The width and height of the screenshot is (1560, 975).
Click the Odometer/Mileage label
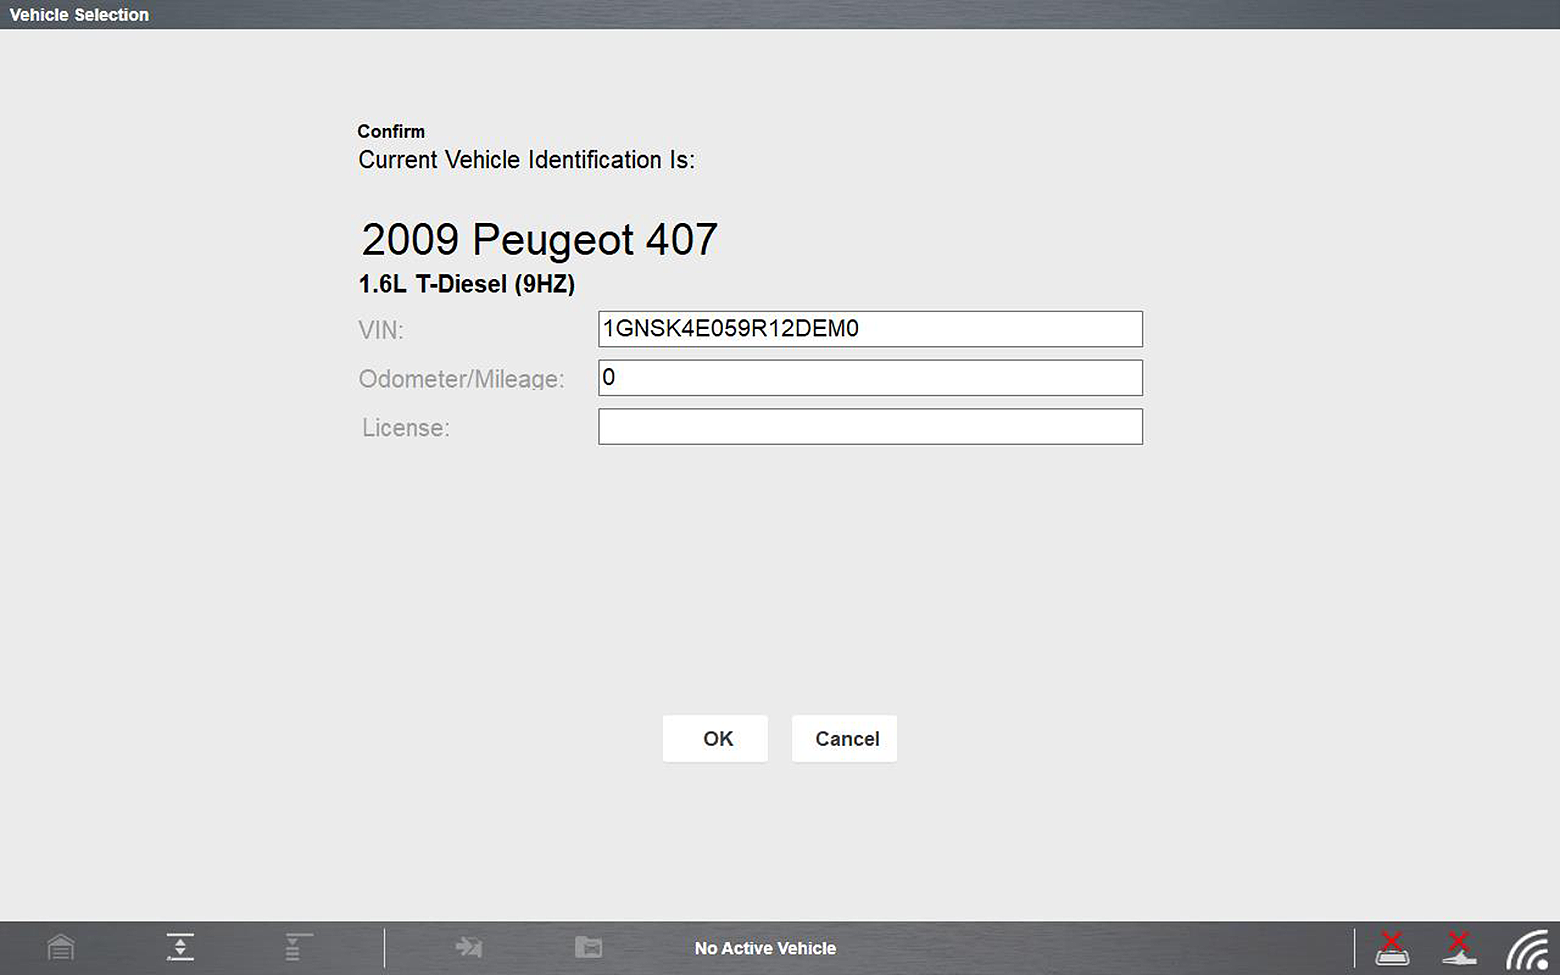coord(461,379)
